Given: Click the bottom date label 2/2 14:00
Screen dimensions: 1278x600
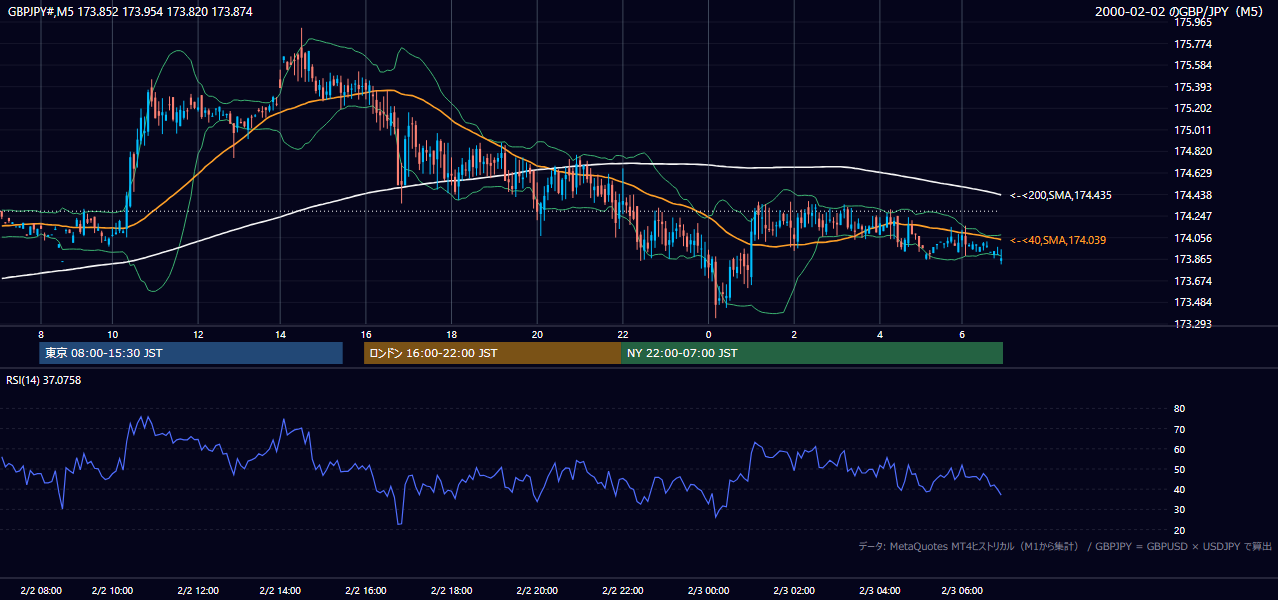Looking at the screenshot, I should tap(280, 590).
